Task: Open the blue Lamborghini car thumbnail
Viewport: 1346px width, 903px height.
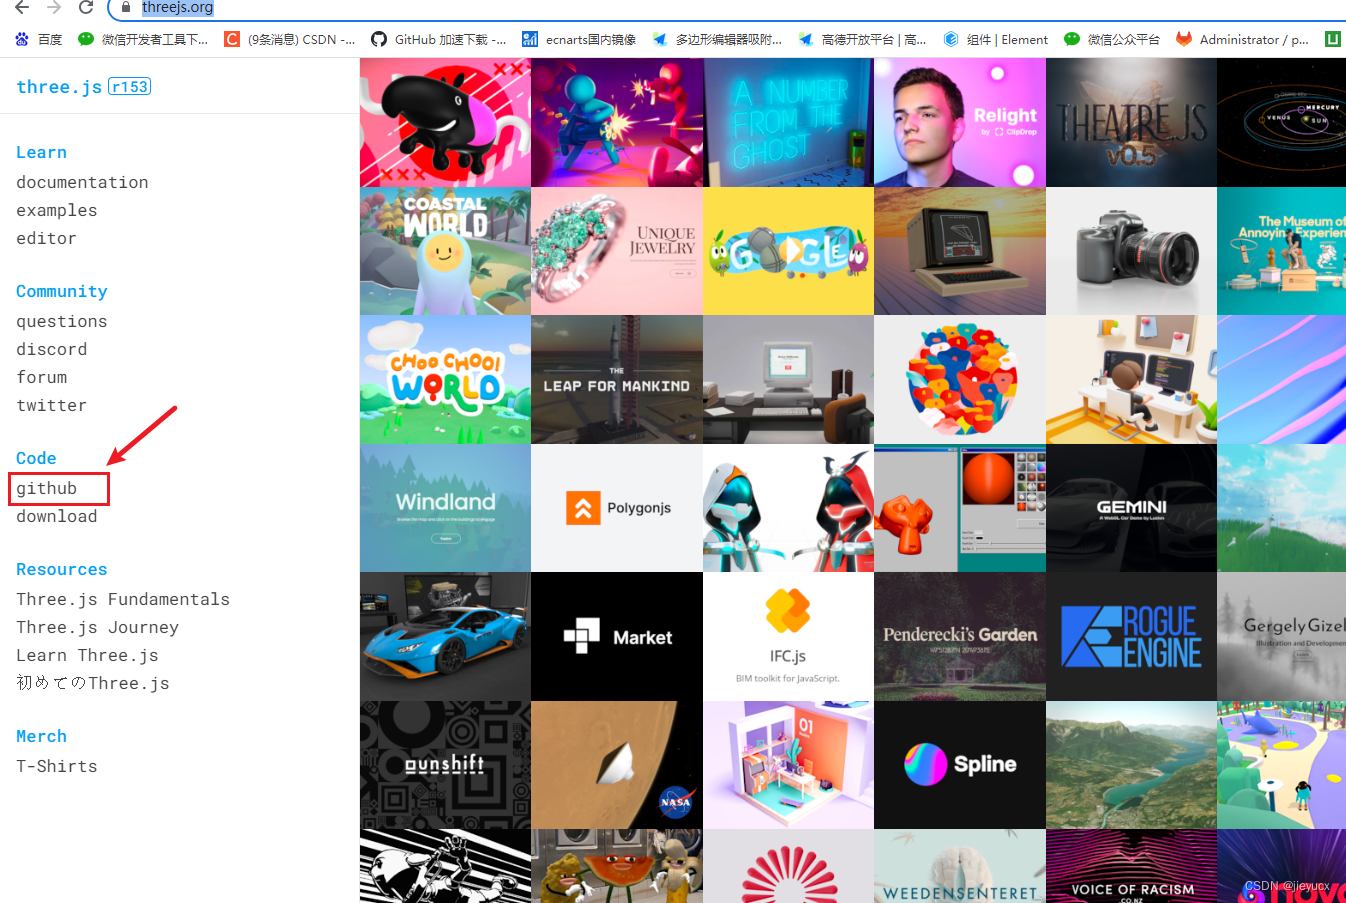Action: click(445, 636)
